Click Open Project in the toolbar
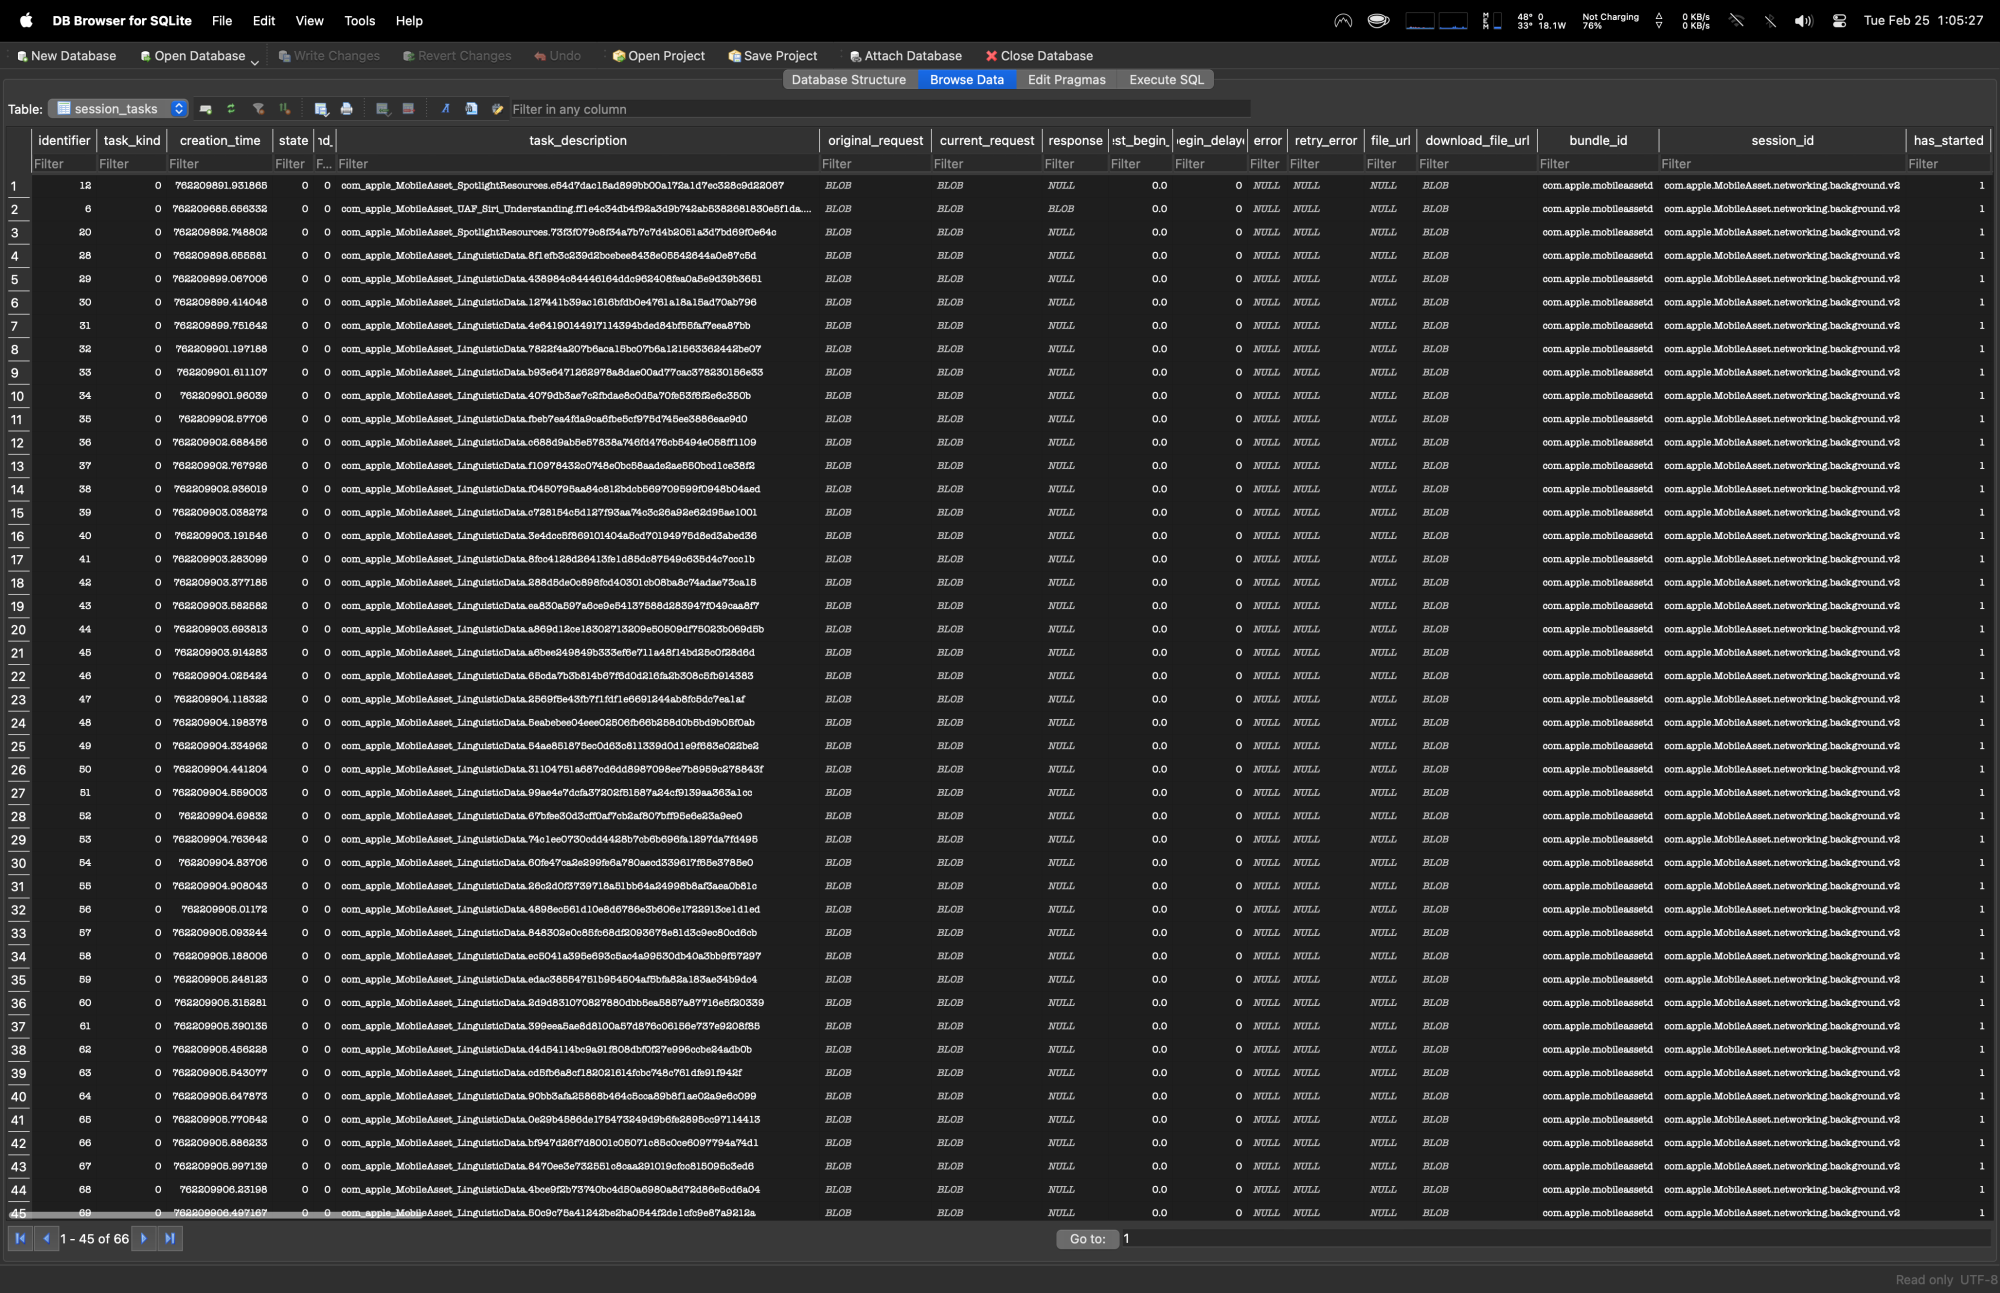The image size is (2000, 1293). point(658,56)
